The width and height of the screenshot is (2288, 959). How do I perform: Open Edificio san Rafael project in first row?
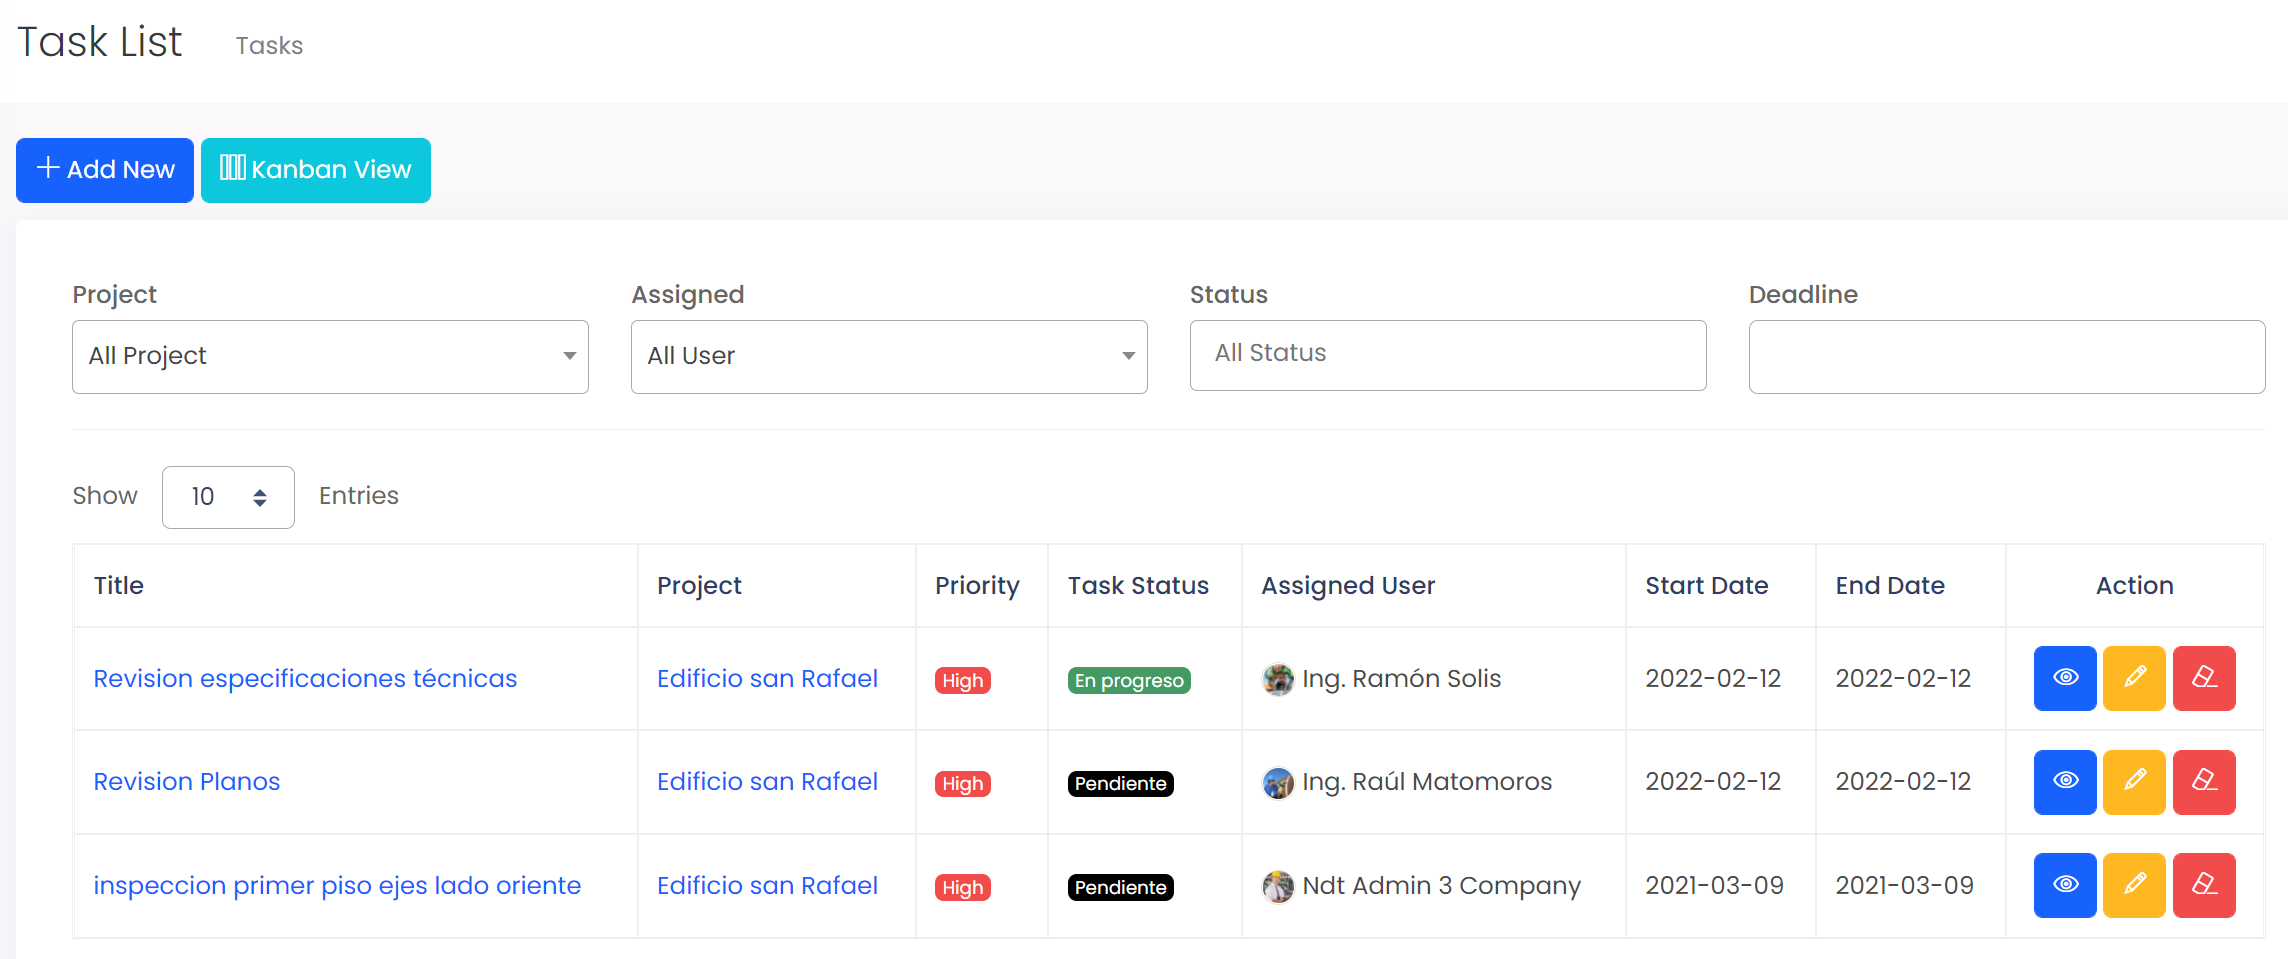[767, 679]
